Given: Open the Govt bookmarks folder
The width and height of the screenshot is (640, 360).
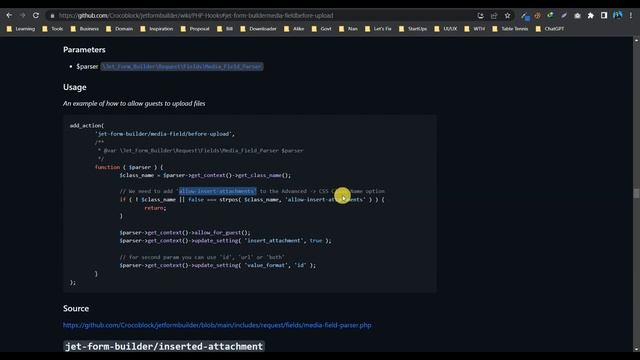Looking at the screenshot, I should point(322,29).
